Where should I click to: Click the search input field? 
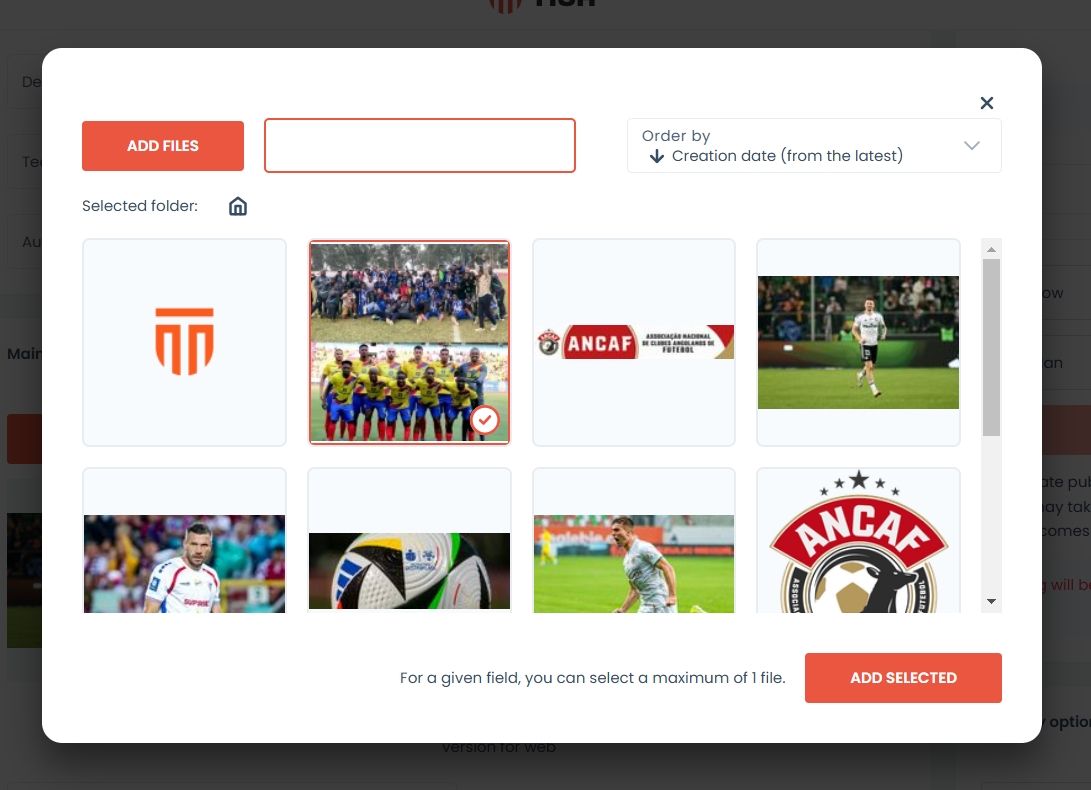pyautogui.click(x=419, y=146)
